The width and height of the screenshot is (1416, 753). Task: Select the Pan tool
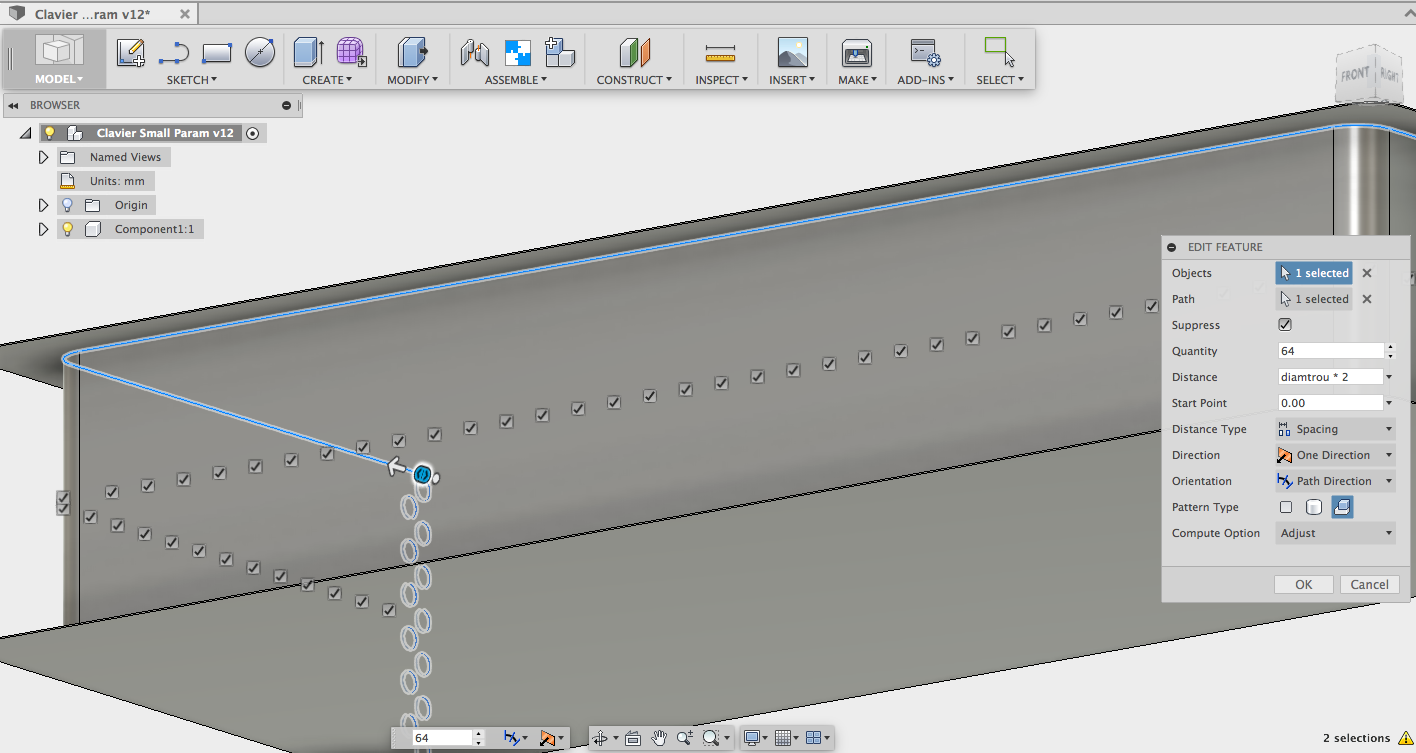coord(658,738)
